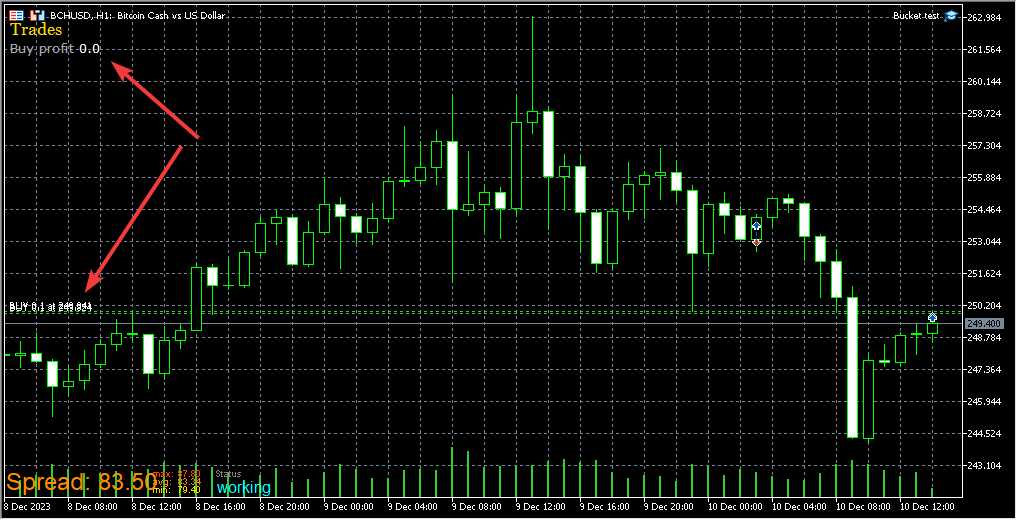1017x520 pixels.
Task: Click the 9 Dec 00:00 time label
Action: point(348,506)
